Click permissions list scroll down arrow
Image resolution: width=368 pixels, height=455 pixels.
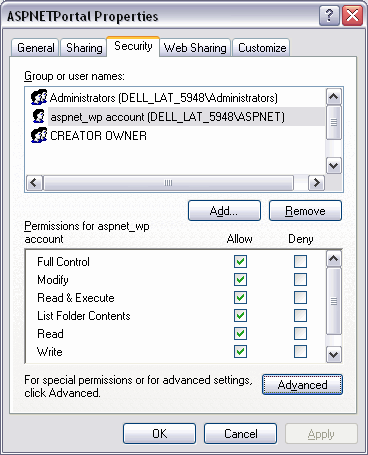coord(334,355)
